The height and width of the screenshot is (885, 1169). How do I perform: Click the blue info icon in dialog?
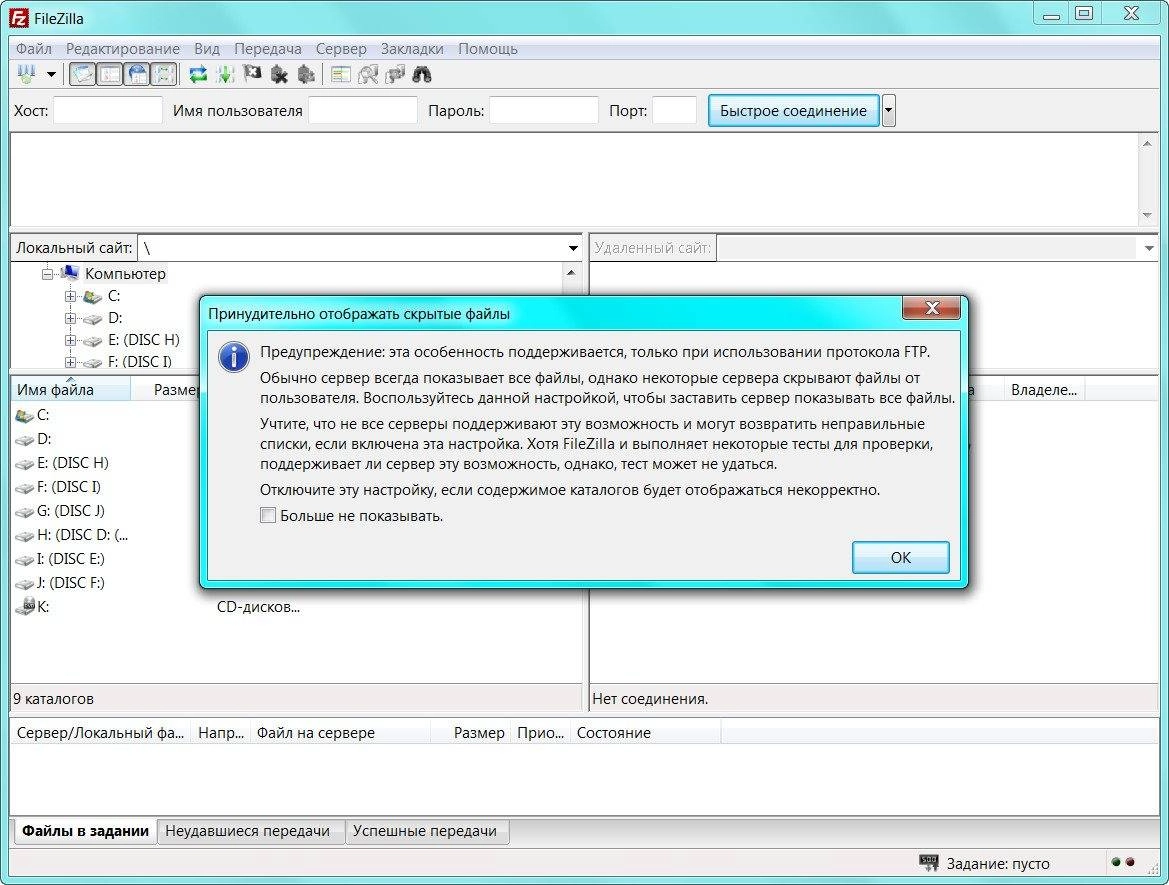click(234, 357)
